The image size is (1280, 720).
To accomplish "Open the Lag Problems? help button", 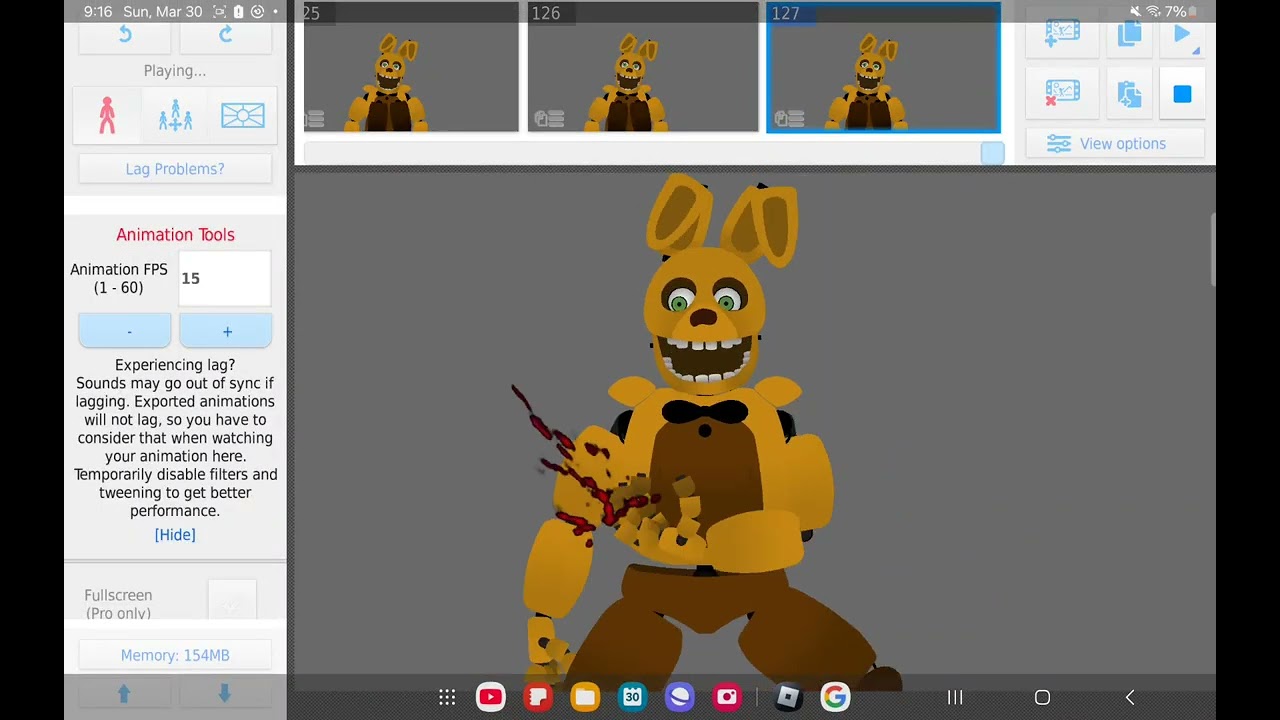I will click(x=175, y=169).
